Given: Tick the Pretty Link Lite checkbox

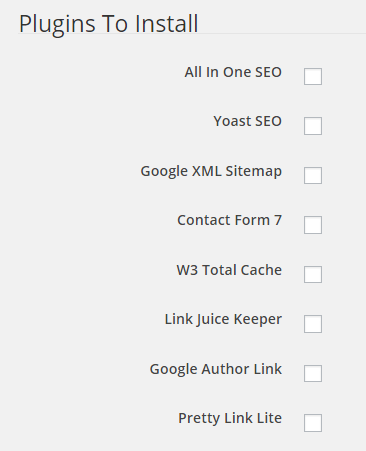Looking at the screenshot, I should pos(313,423).
